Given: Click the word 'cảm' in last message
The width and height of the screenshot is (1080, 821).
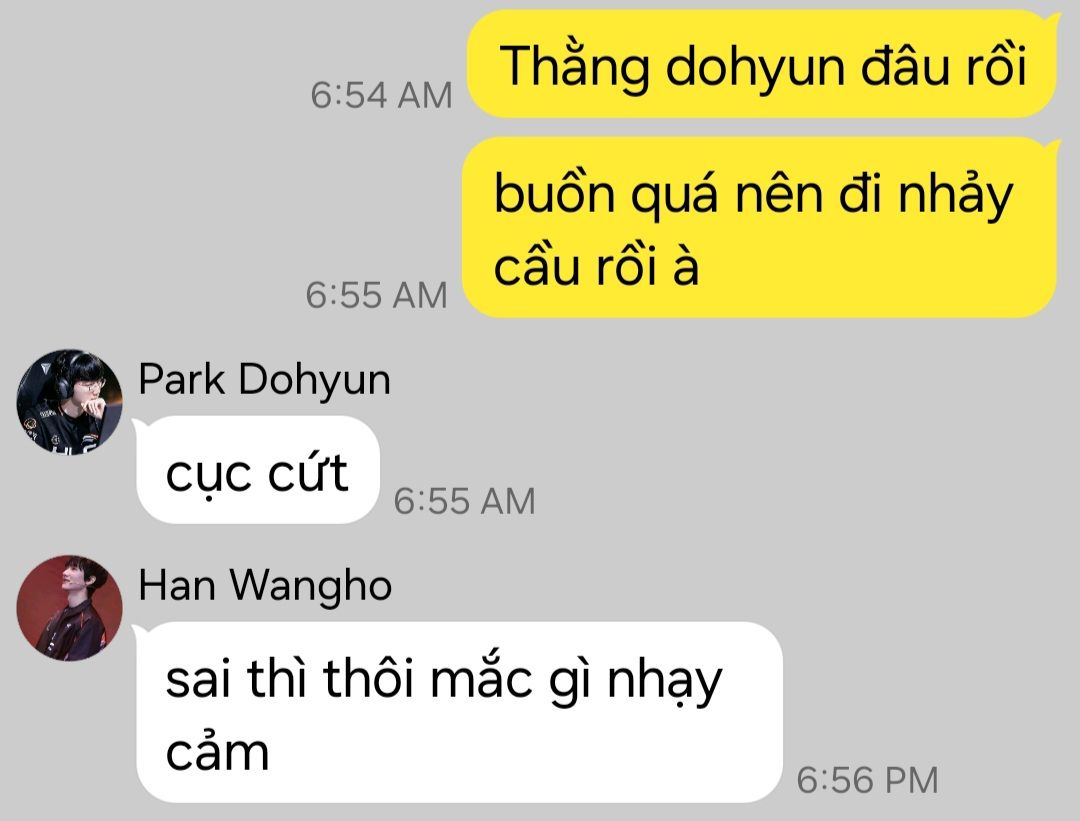Looking at the screenshot, I should (218, 754).
